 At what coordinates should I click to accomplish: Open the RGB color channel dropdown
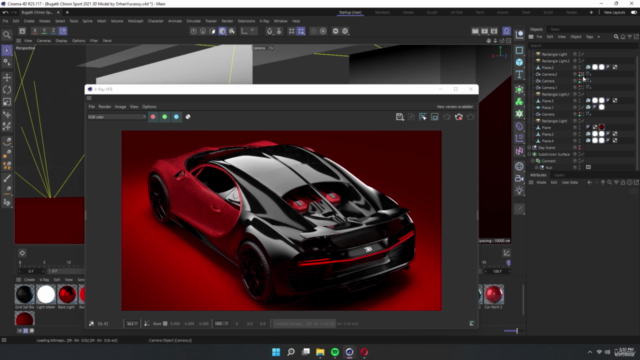tap(117, 117)
